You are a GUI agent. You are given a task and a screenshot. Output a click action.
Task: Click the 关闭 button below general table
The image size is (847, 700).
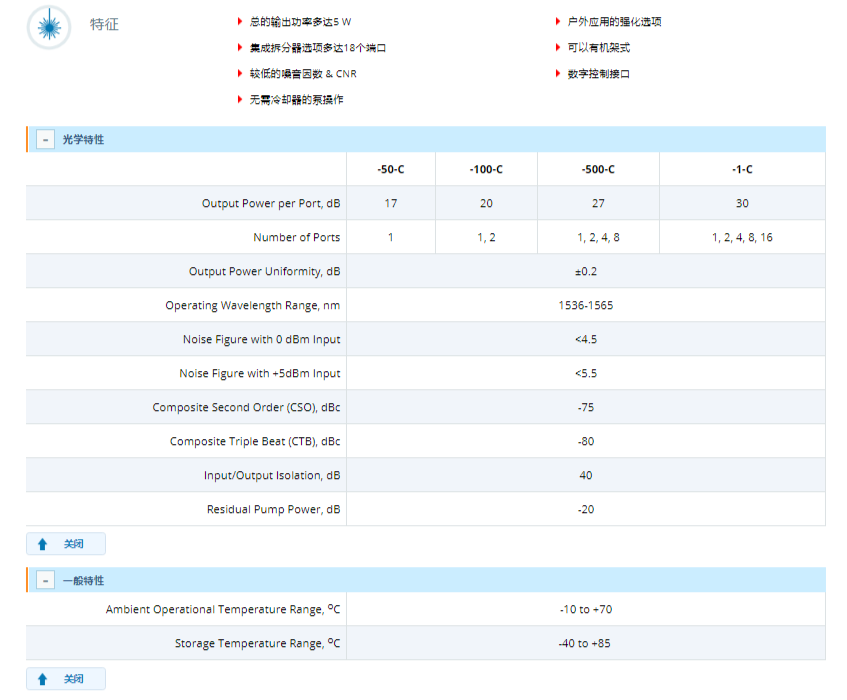click(x=66, y=679)
